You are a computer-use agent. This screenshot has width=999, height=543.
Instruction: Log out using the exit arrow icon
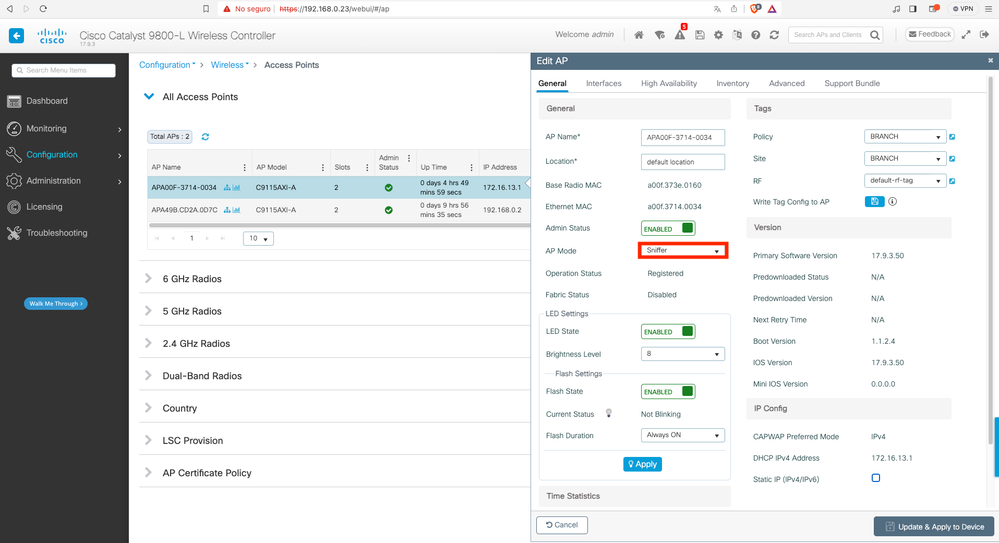[x=984, y=34]
